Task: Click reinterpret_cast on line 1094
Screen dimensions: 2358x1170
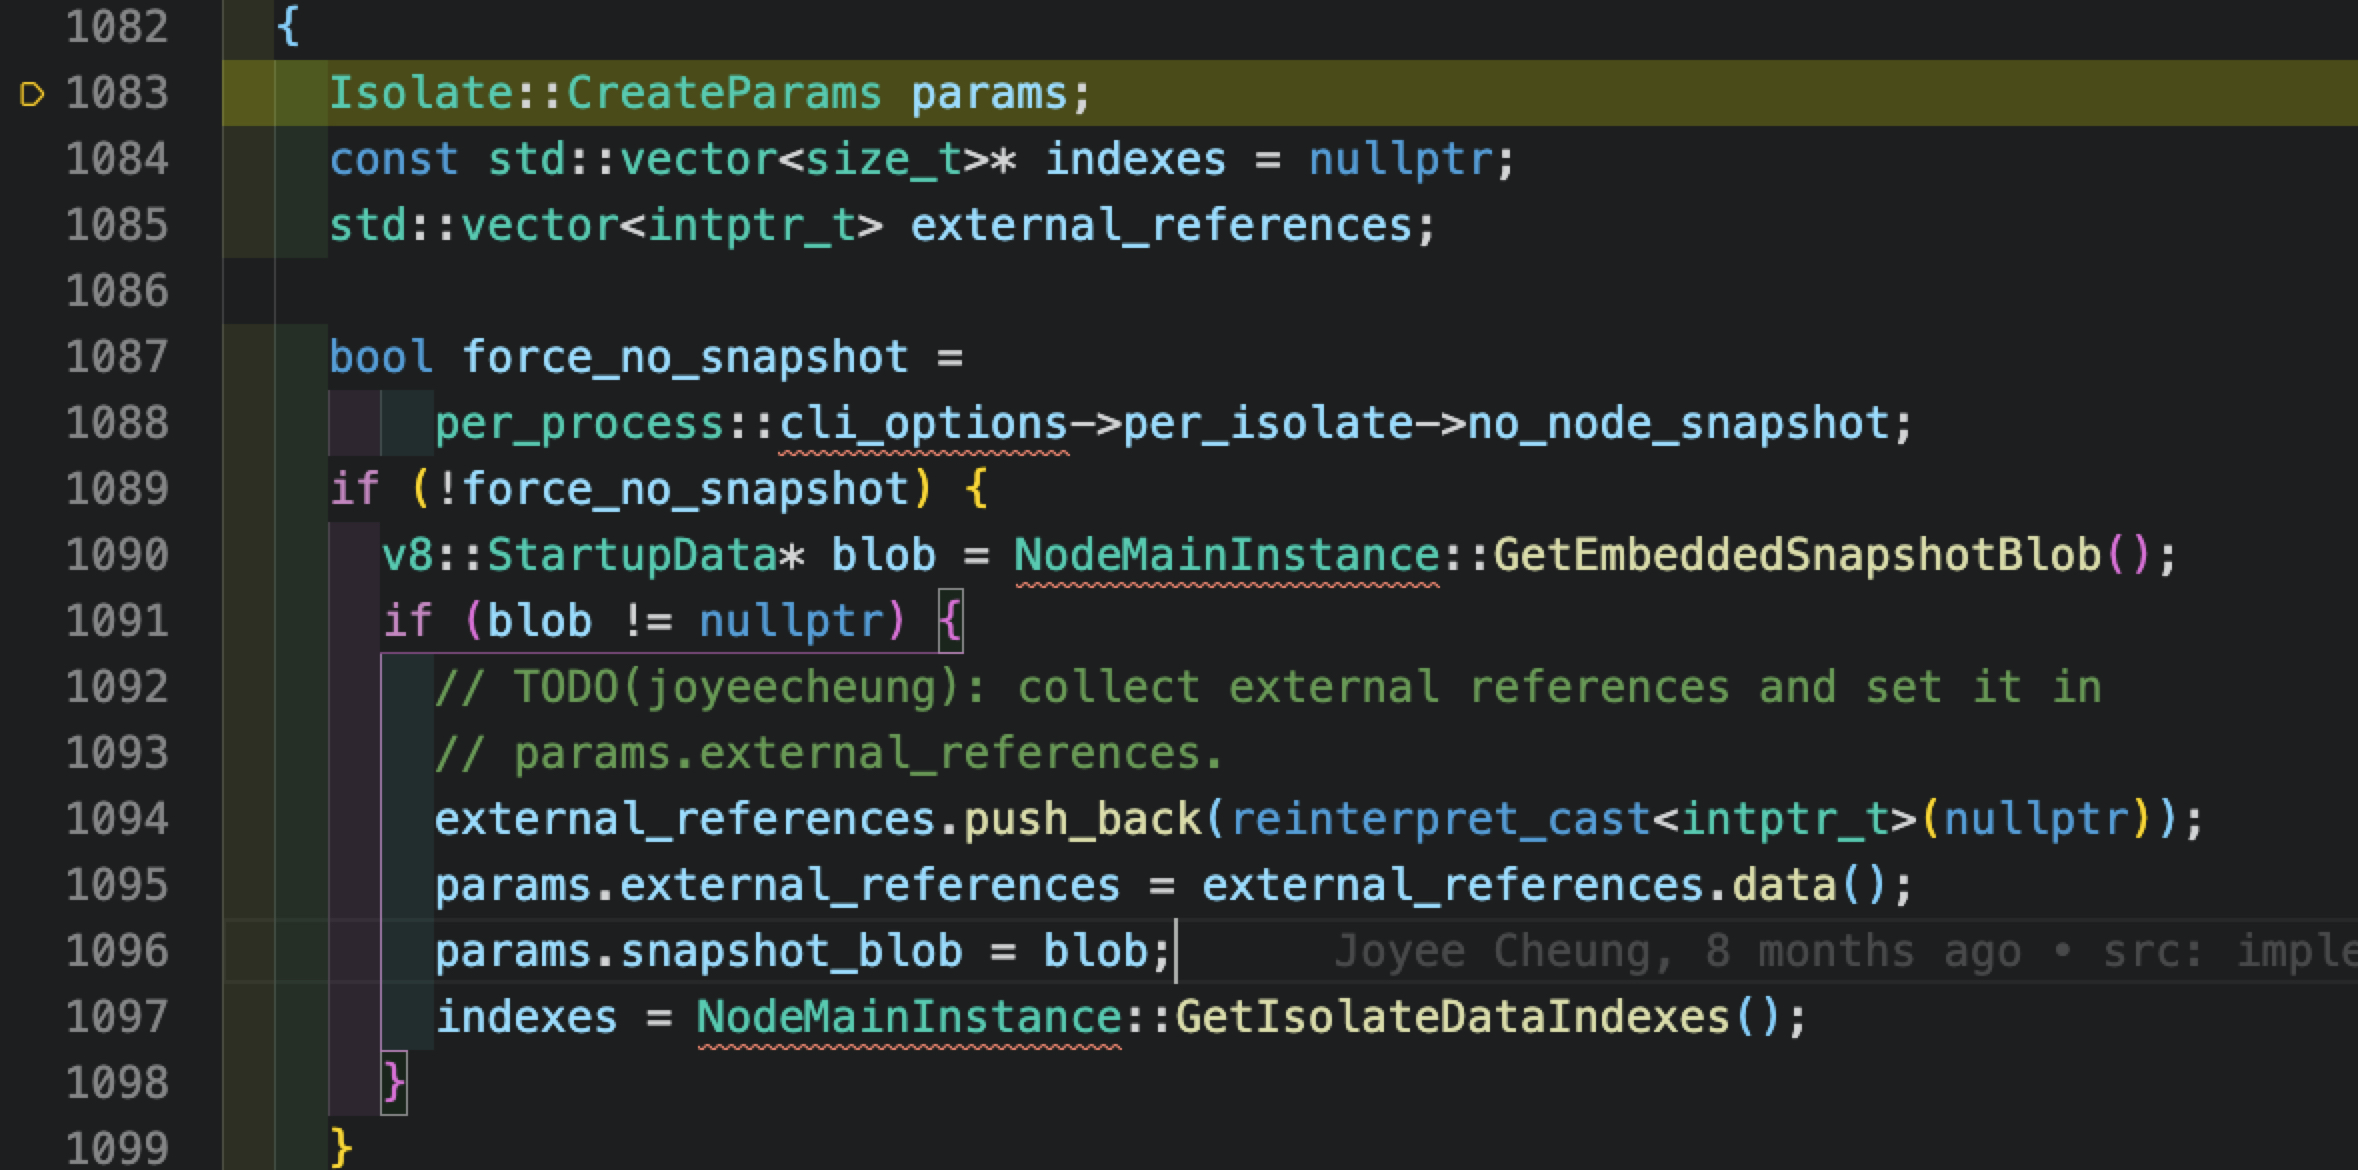Action: tap(1439, 819)
